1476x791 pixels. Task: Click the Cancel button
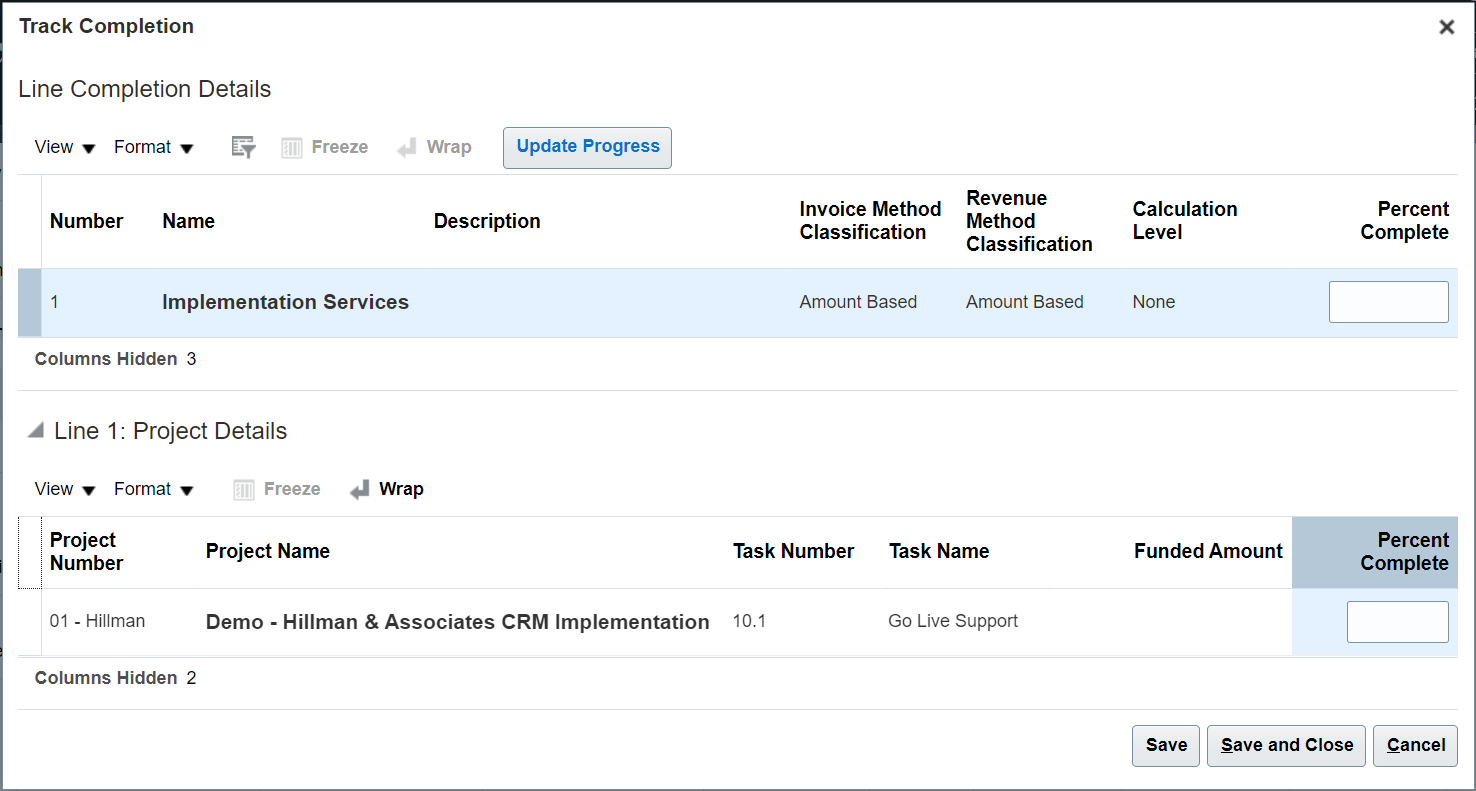click(x=1415, y=745)
